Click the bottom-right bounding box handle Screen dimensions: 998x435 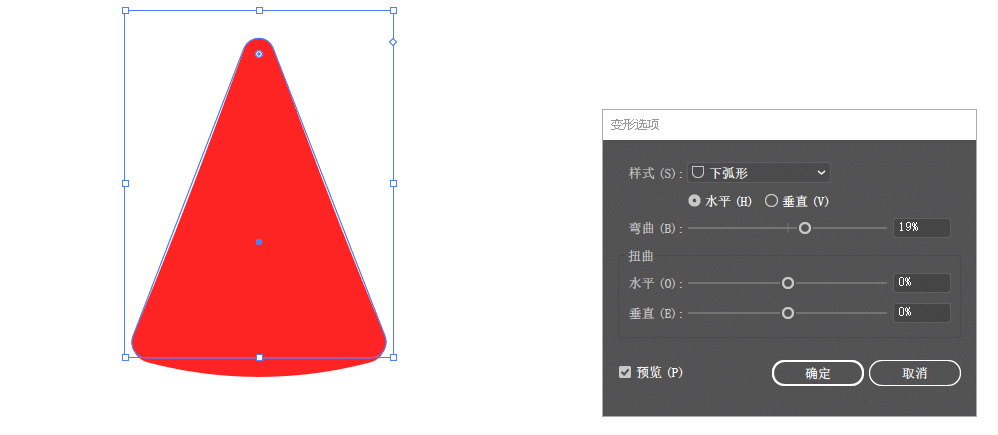[x=393, y=357]
